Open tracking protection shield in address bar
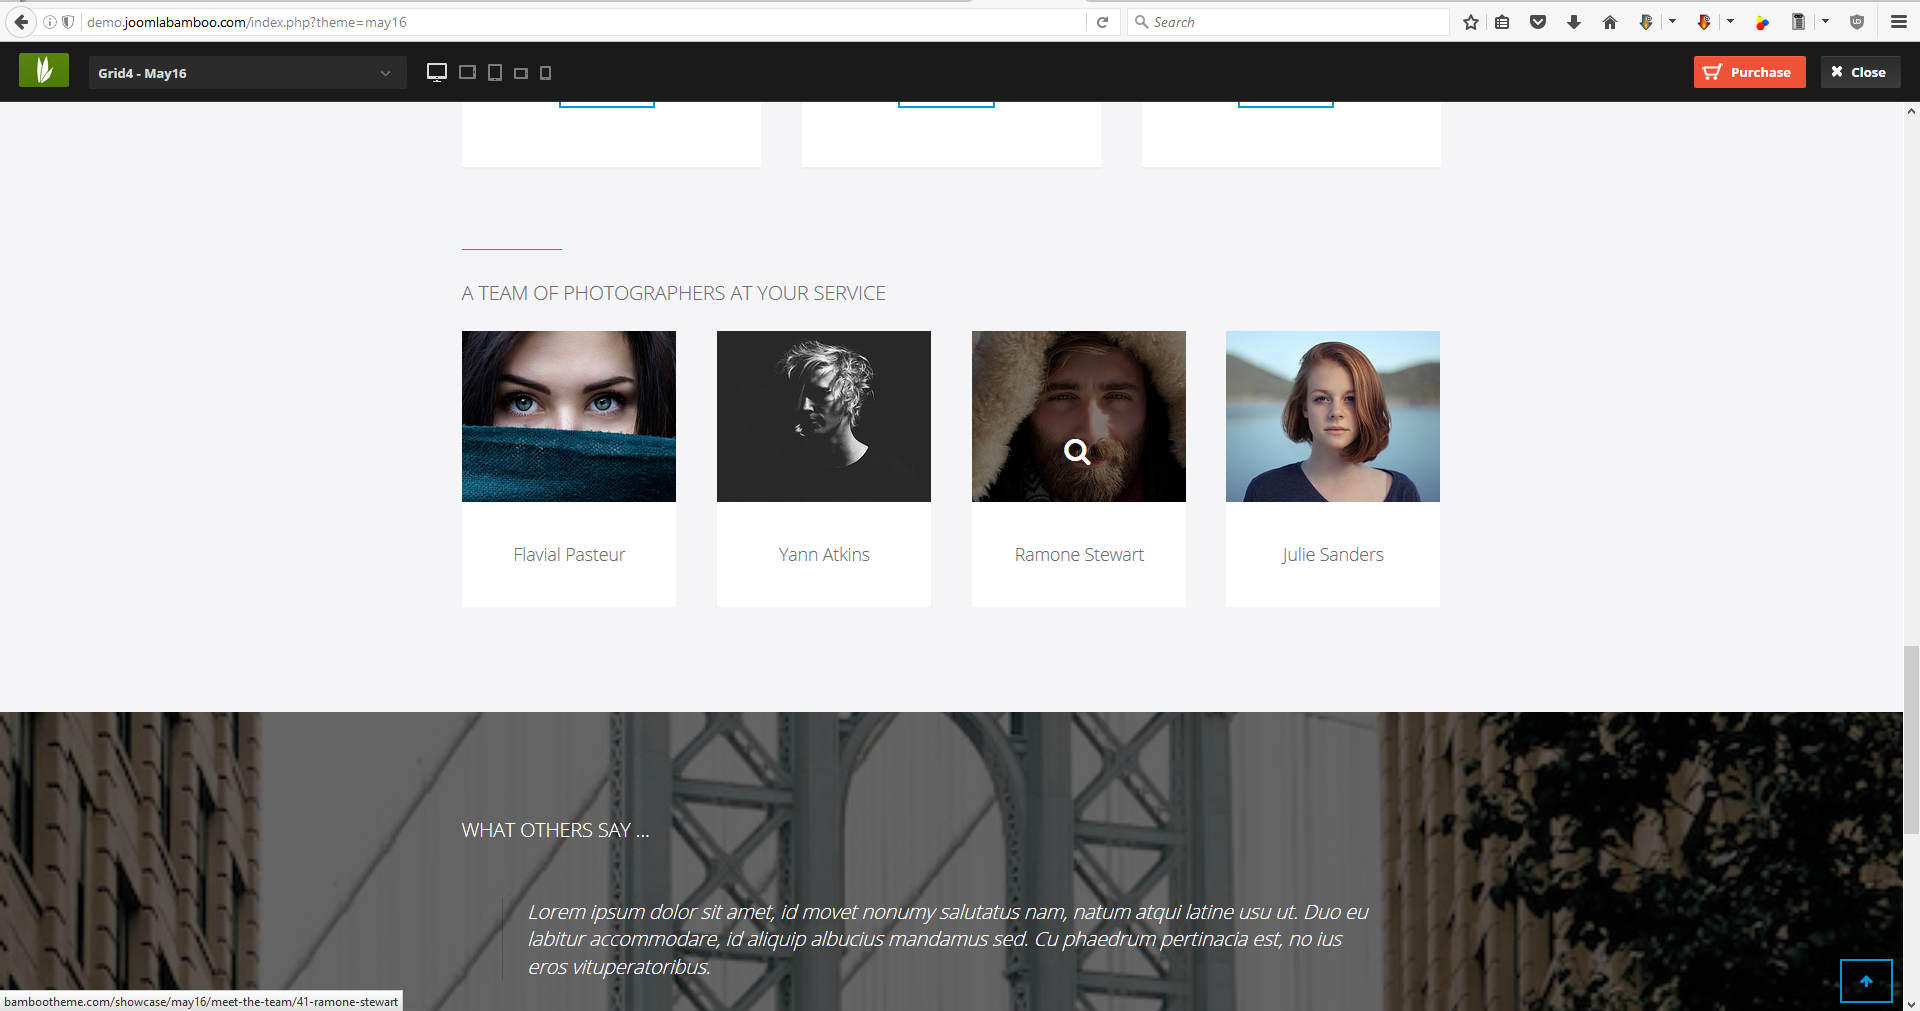This screenshot has height=1011, width=1920. click(68, 22)
